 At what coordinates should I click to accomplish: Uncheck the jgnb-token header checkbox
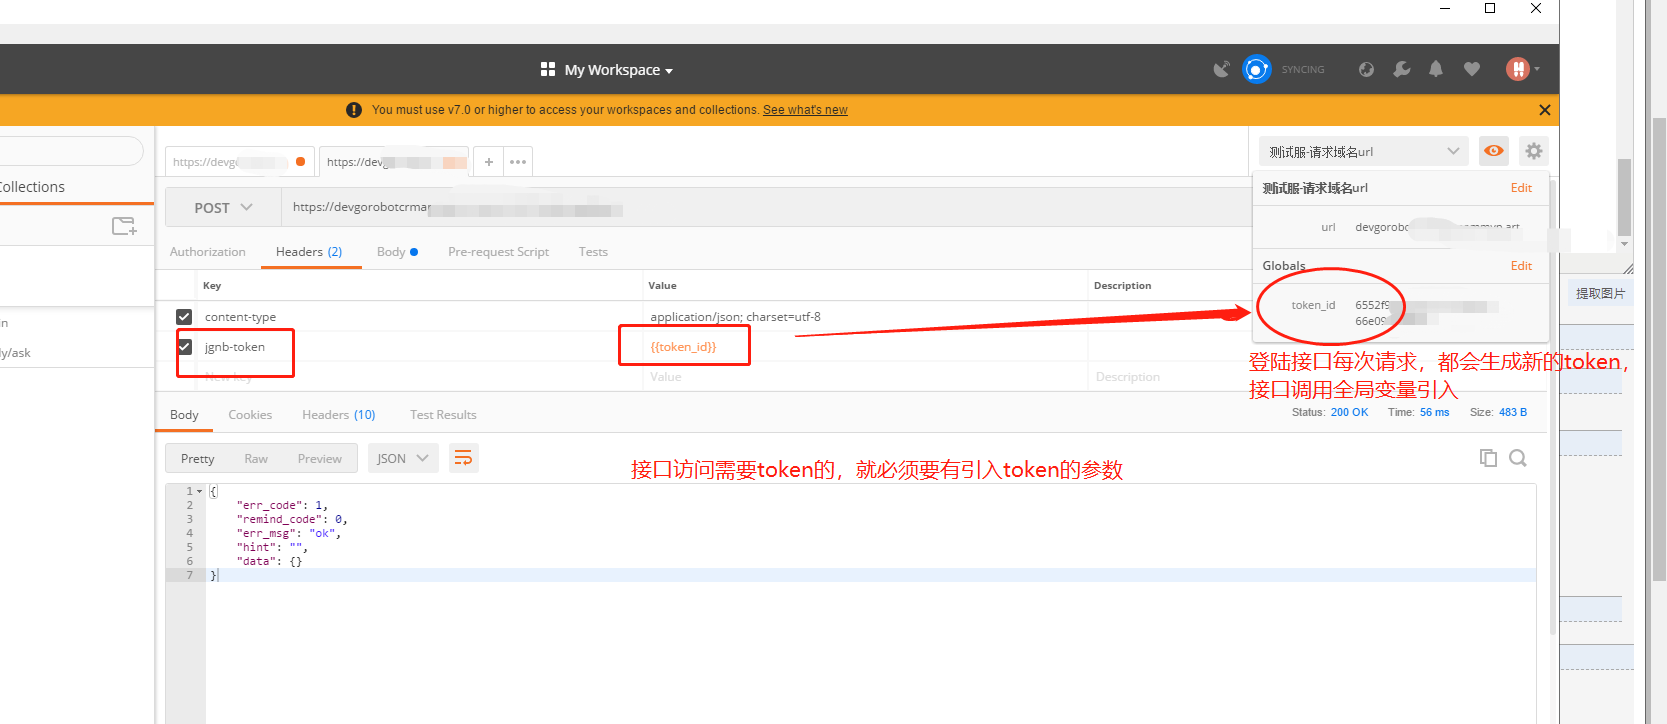tap(184, 347)
